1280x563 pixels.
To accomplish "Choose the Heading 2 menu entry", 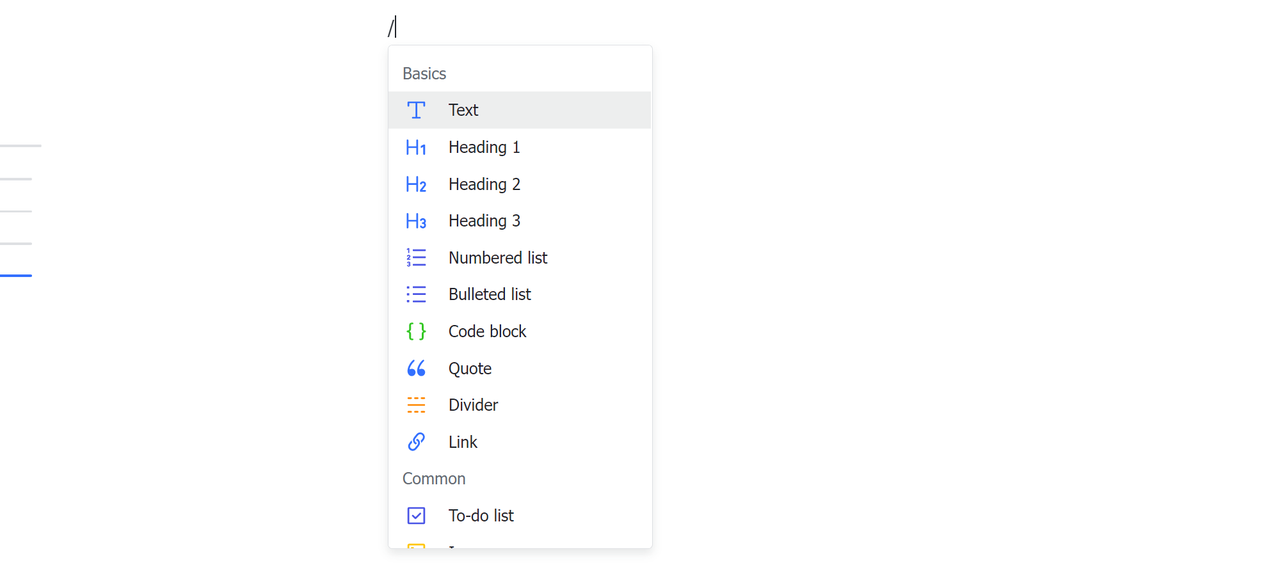I will [x=484, y=184].
